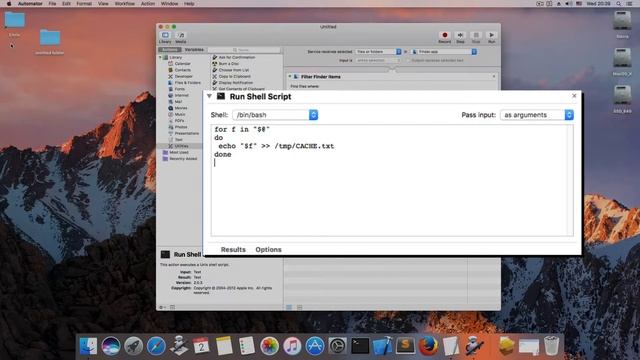Toggle the workflow log list view icon
This screenshot has width=640, height=360.
289,307
